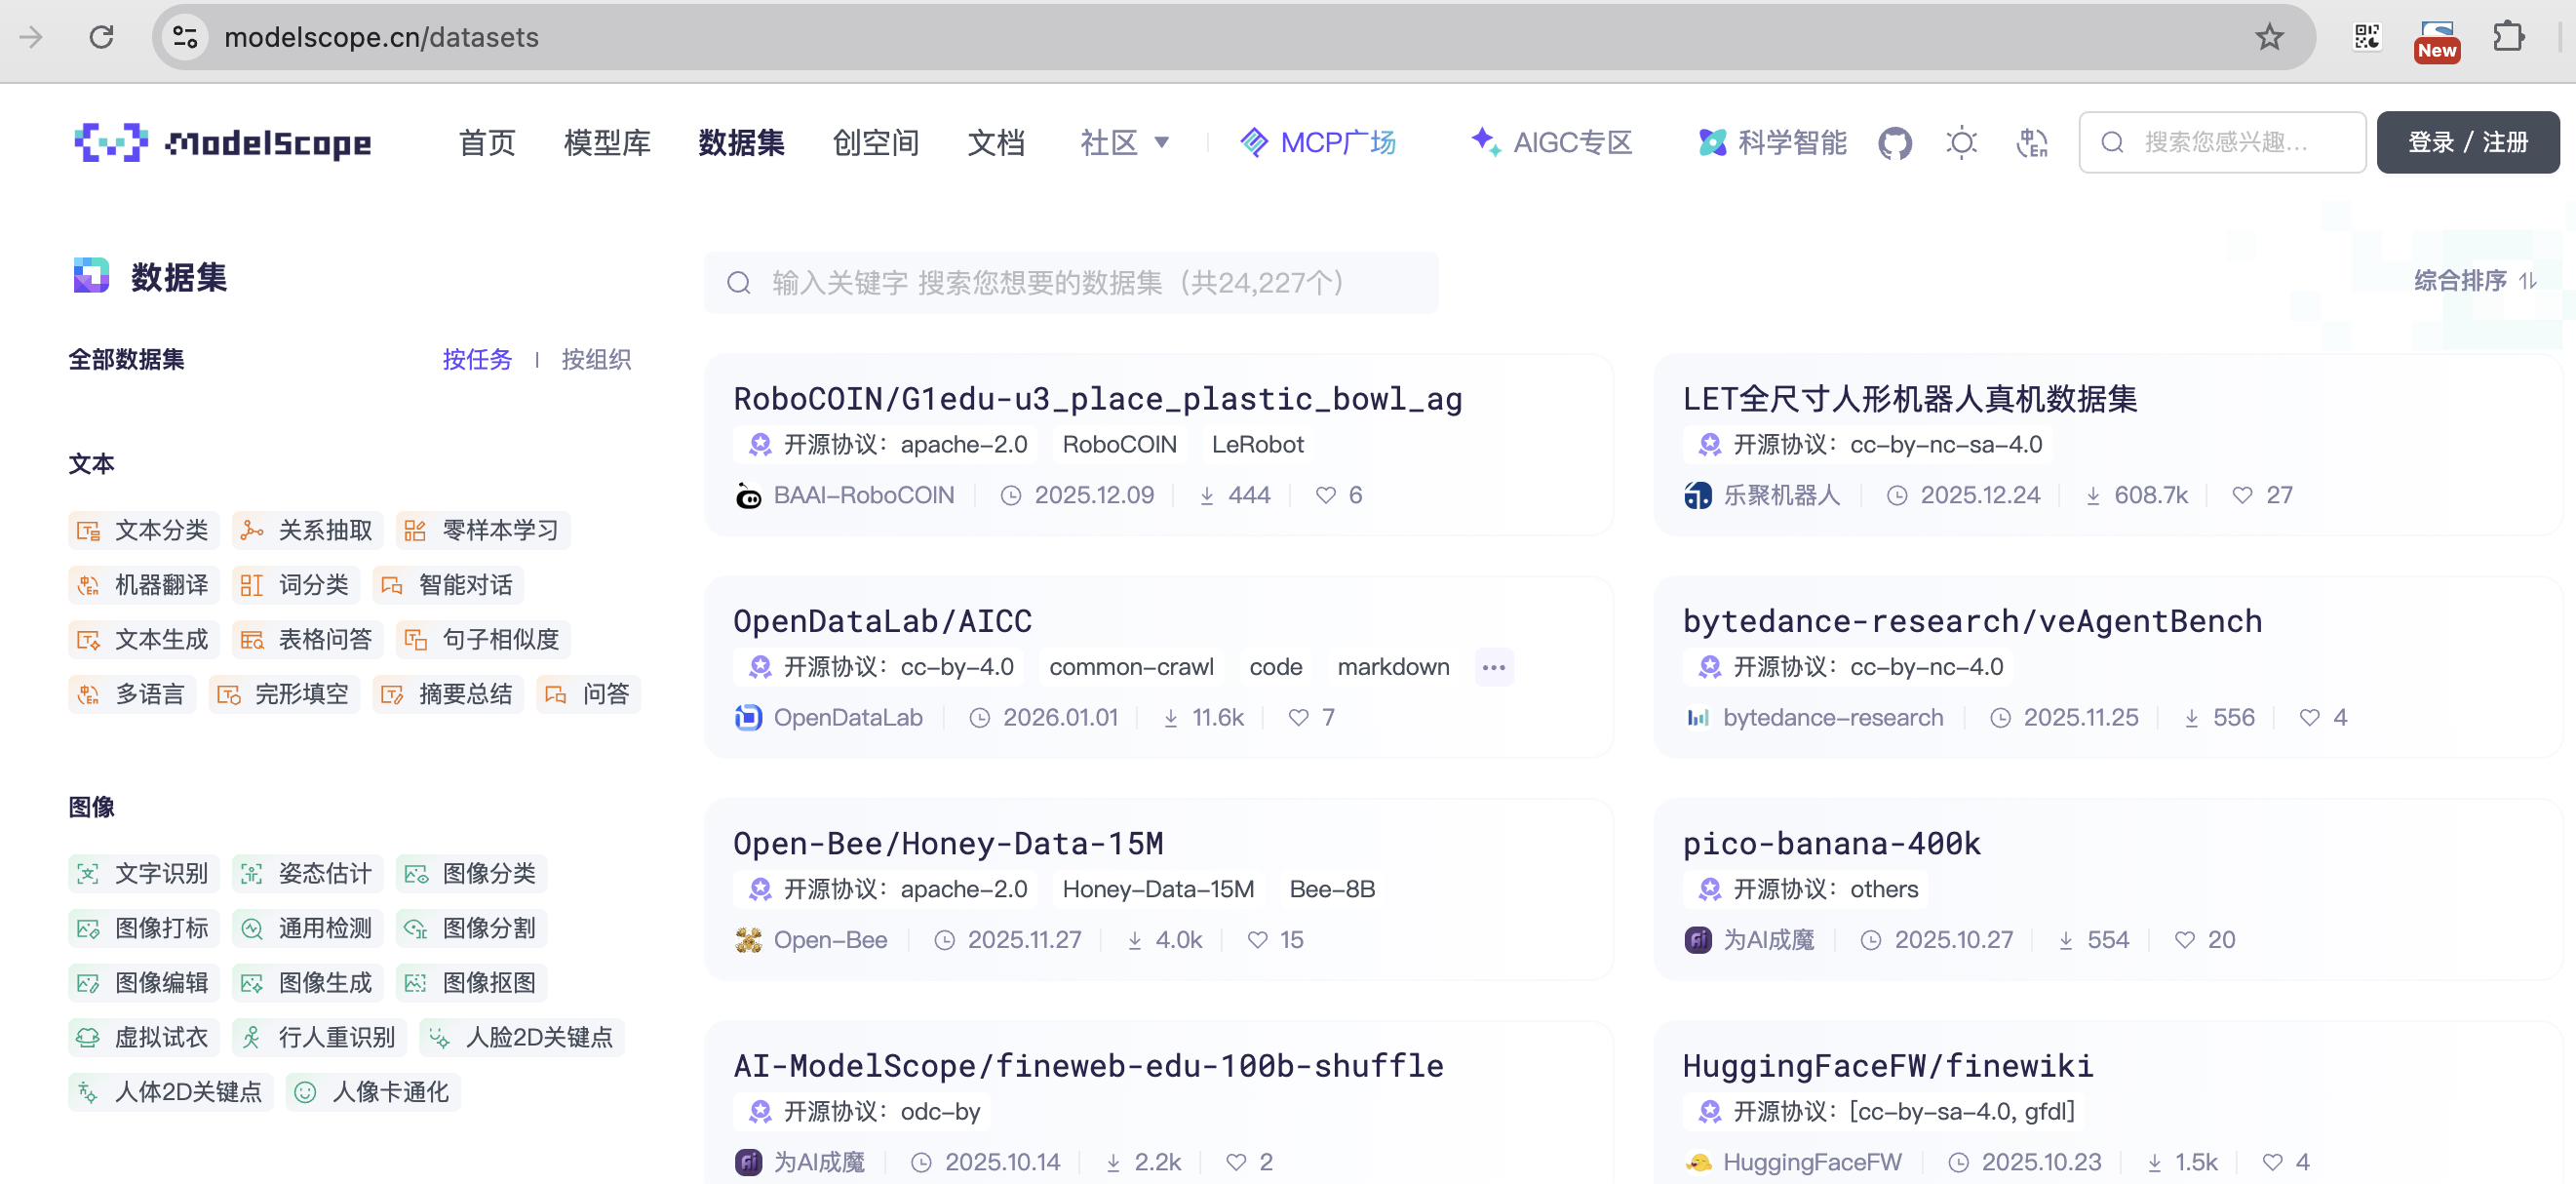Focus the dataset keyword search field
Viewport: 2576px width, 1184px height.
tap(1070, 283)
